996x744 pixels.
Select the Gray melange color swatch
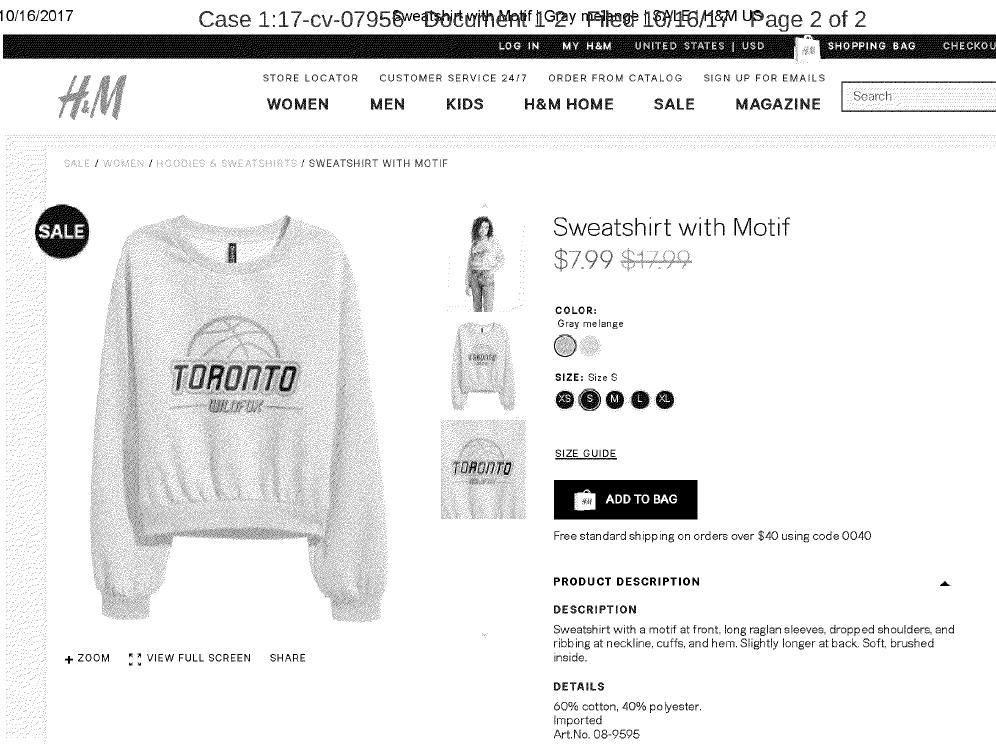point(565,346)
